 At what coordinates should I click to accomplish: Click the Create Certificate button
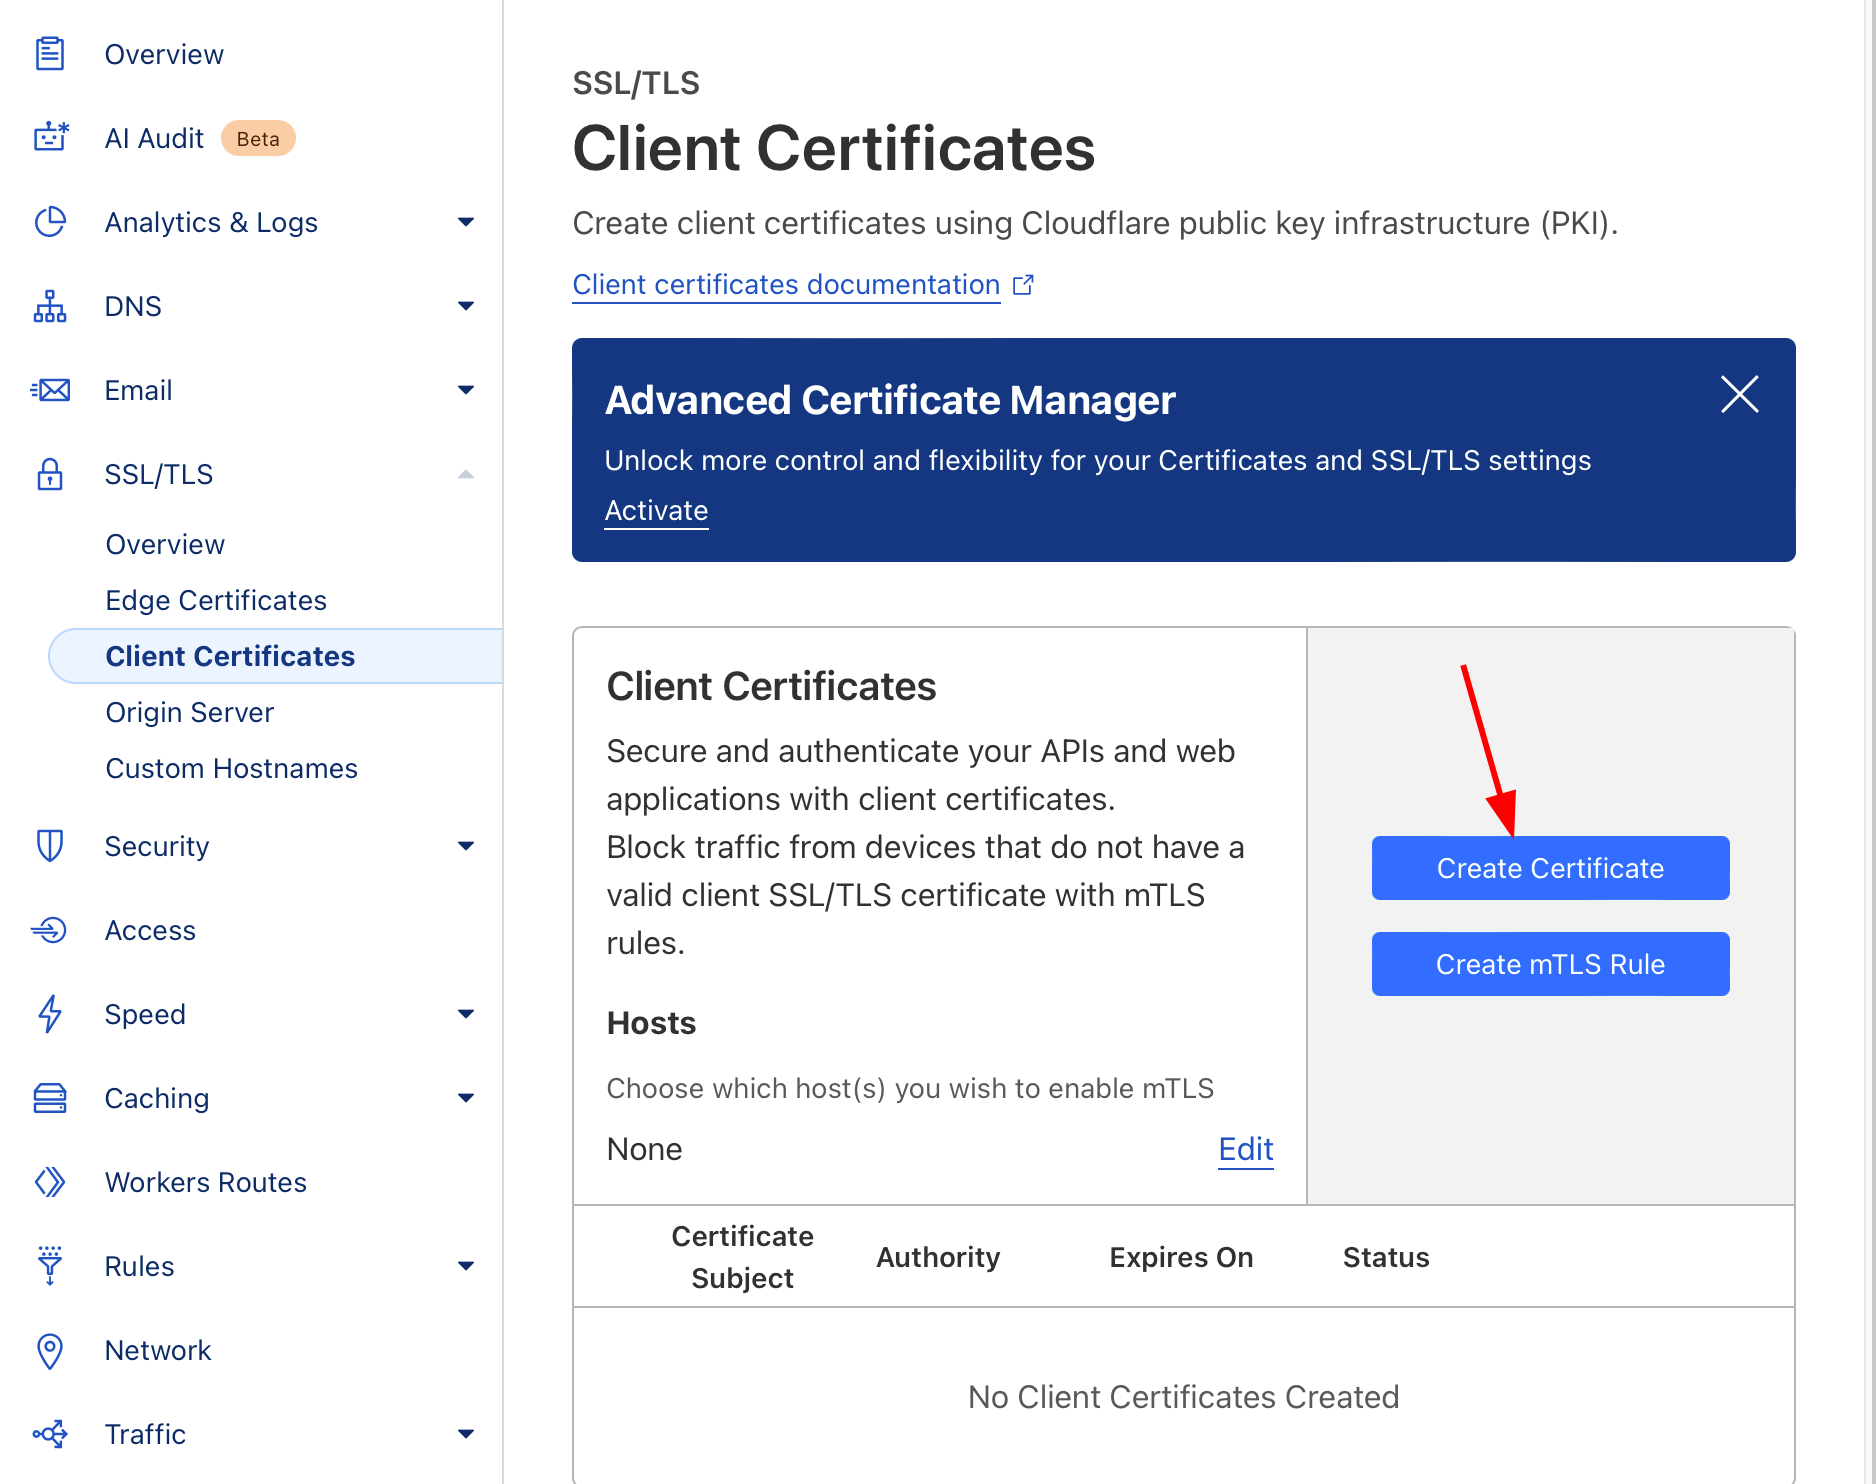click(x=1550, y=868)
